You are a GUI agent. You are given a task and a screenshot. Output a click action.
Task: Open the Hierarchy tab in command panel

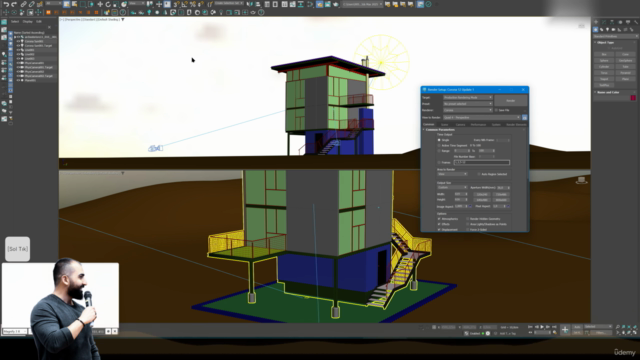(x=612, y=22)
